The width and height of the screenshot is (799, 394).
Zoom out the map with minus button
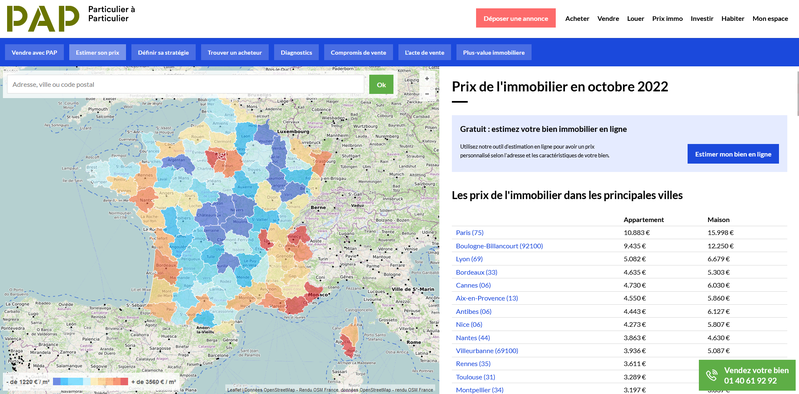[x=427, y=94]
